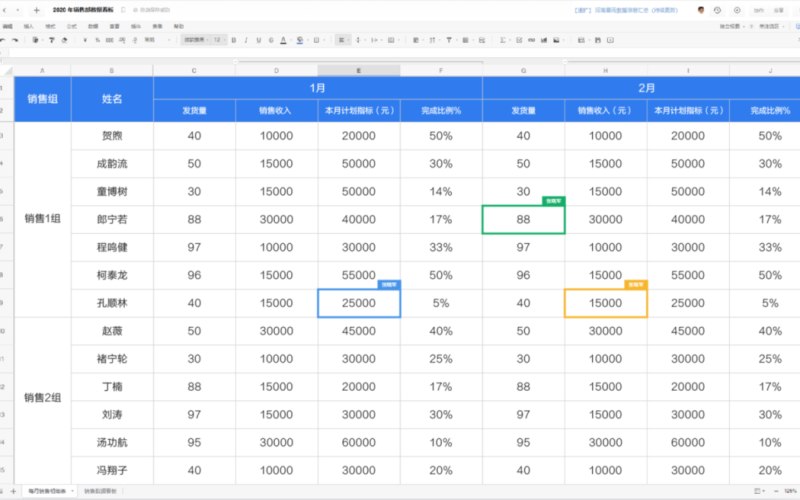Open the font family dropdown
Image resolution: width=800 pixels, height=500 pixels.
click(x=196, y=40)
